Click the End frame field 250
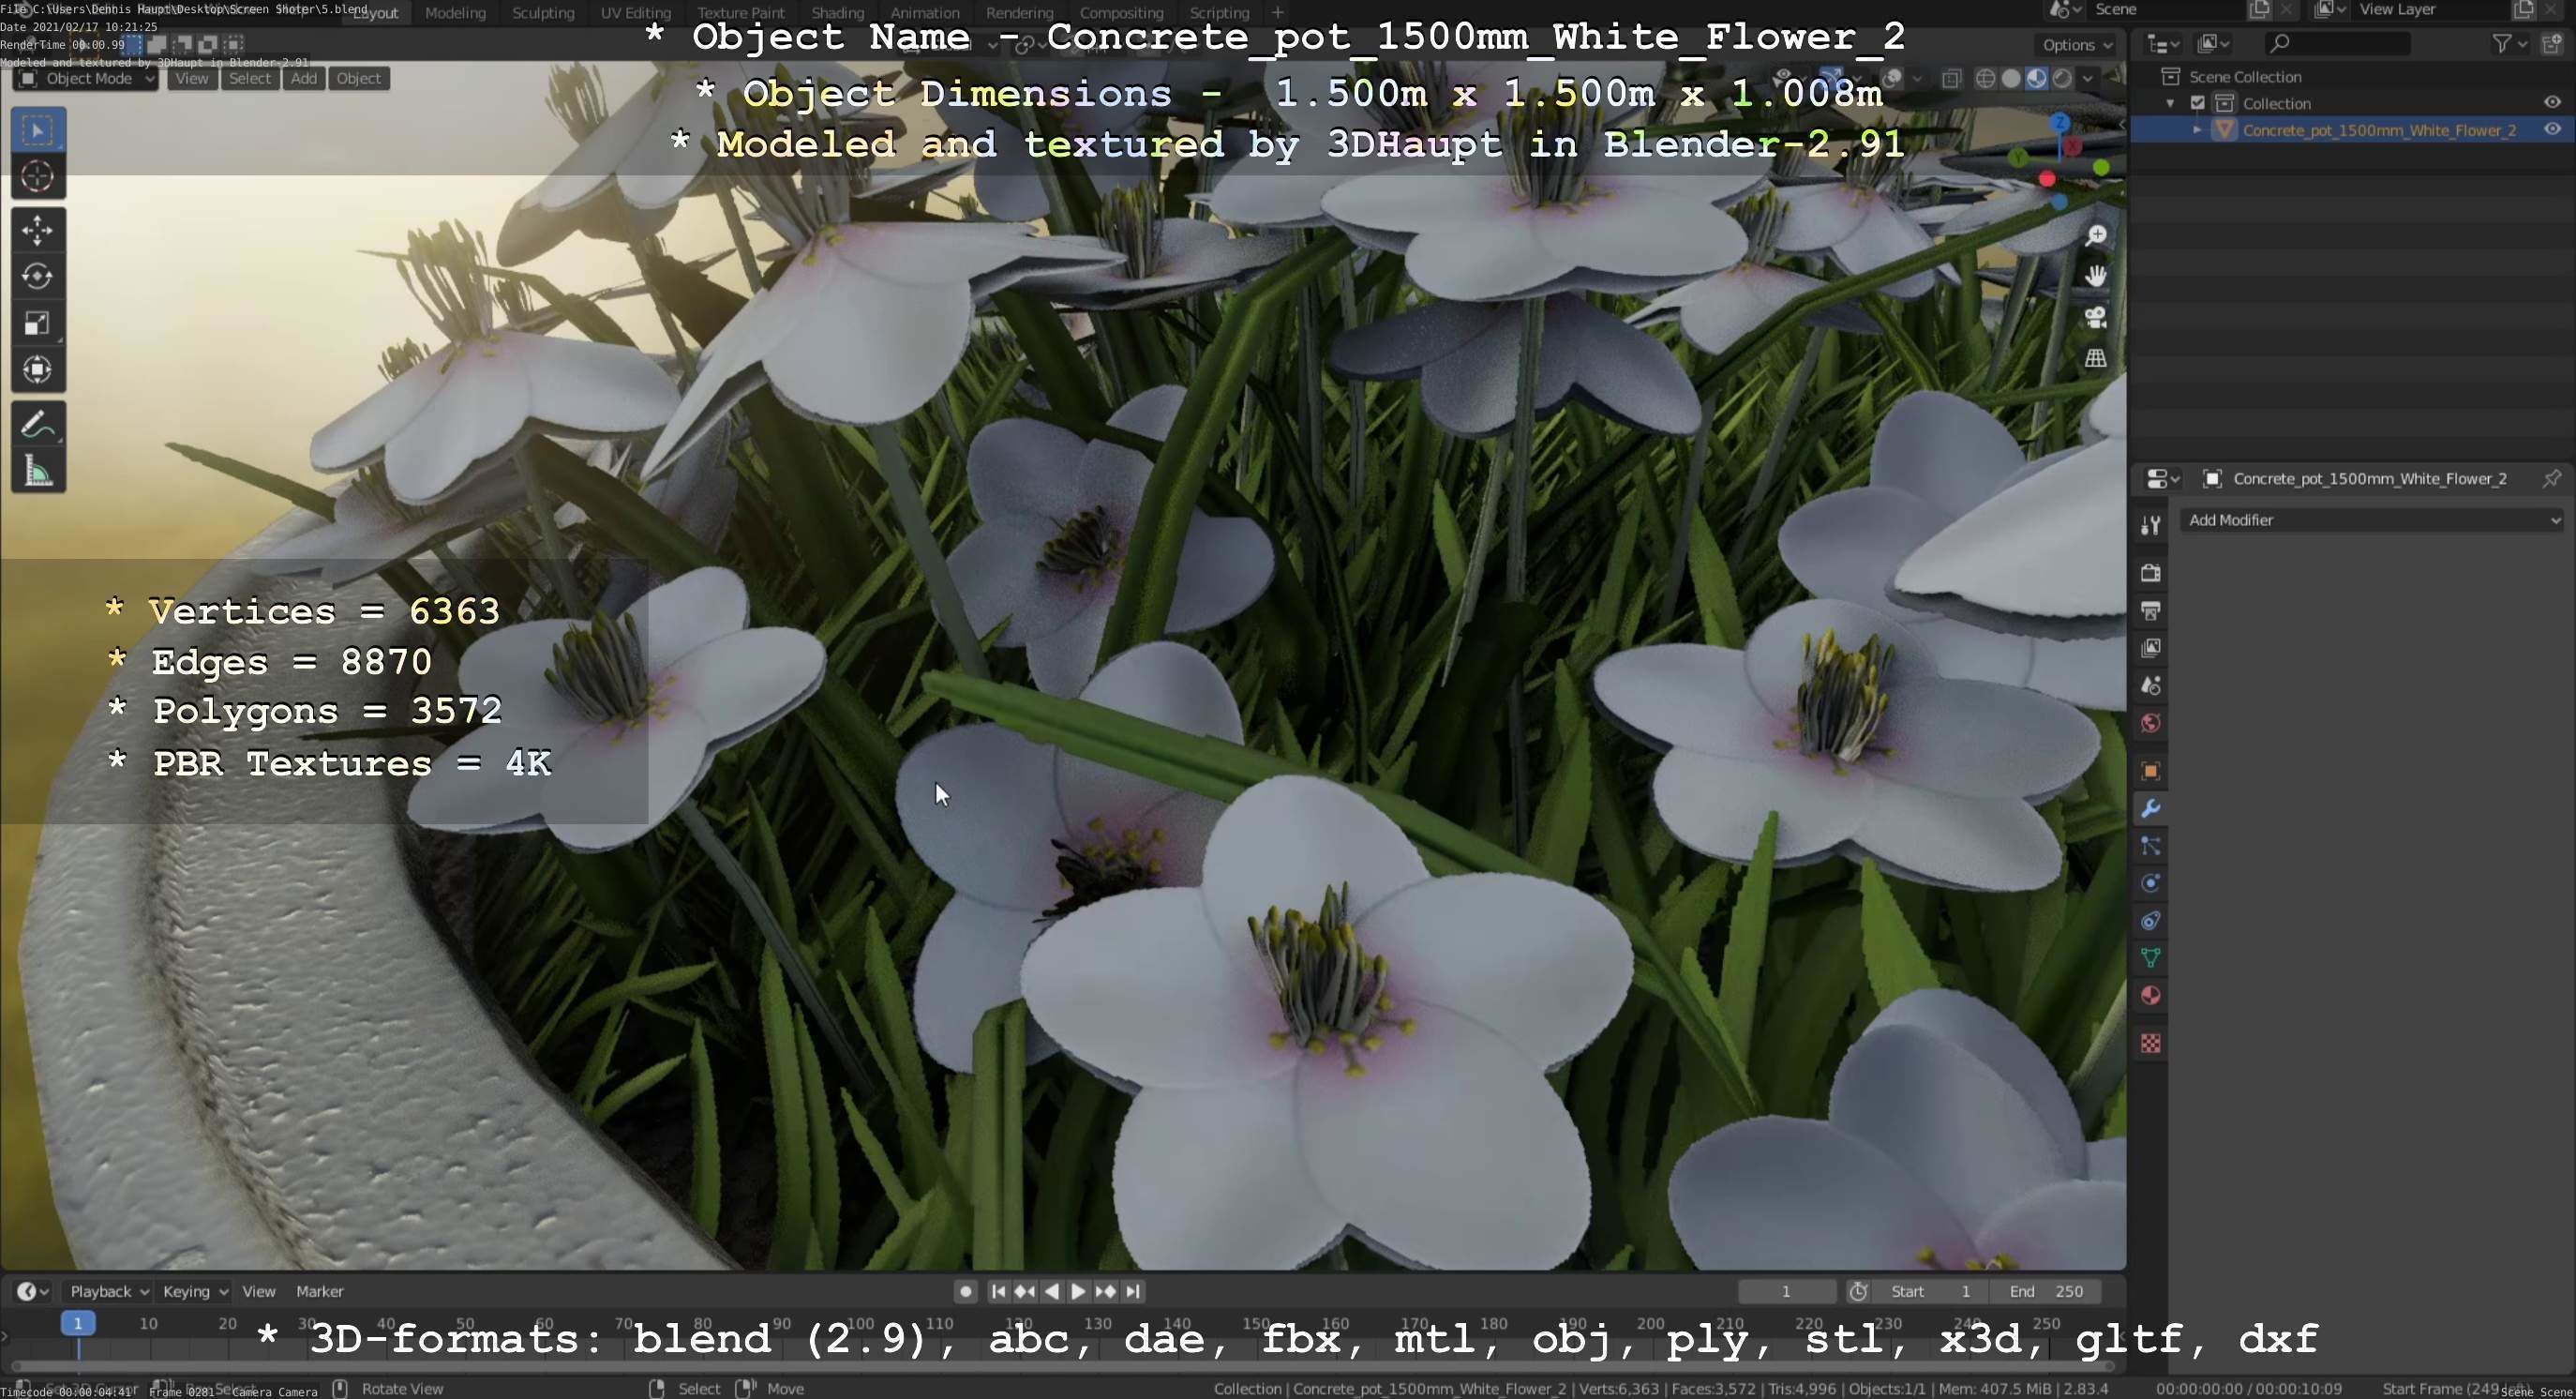 coord(2046,1291)
